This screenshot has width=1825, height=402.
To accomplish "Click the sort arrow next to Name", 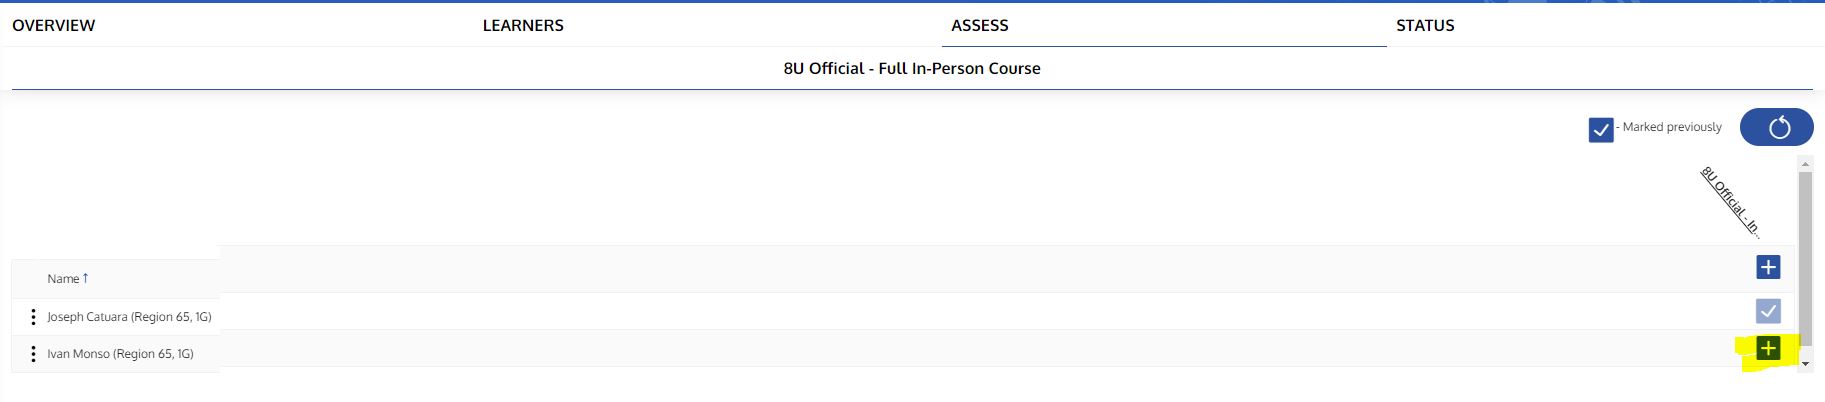I will point(86,278).
